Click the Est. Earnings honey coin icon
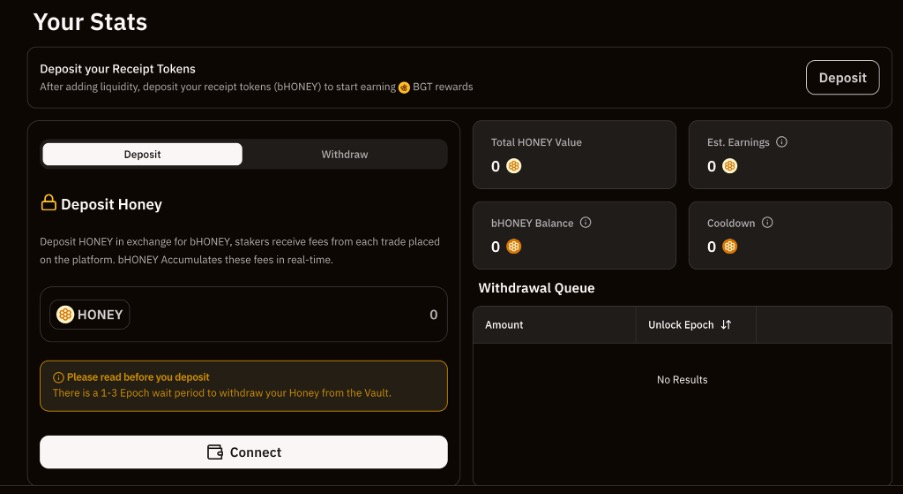This screenshot has width=904, height=494. pyautogui.click(x=730, y=167)
